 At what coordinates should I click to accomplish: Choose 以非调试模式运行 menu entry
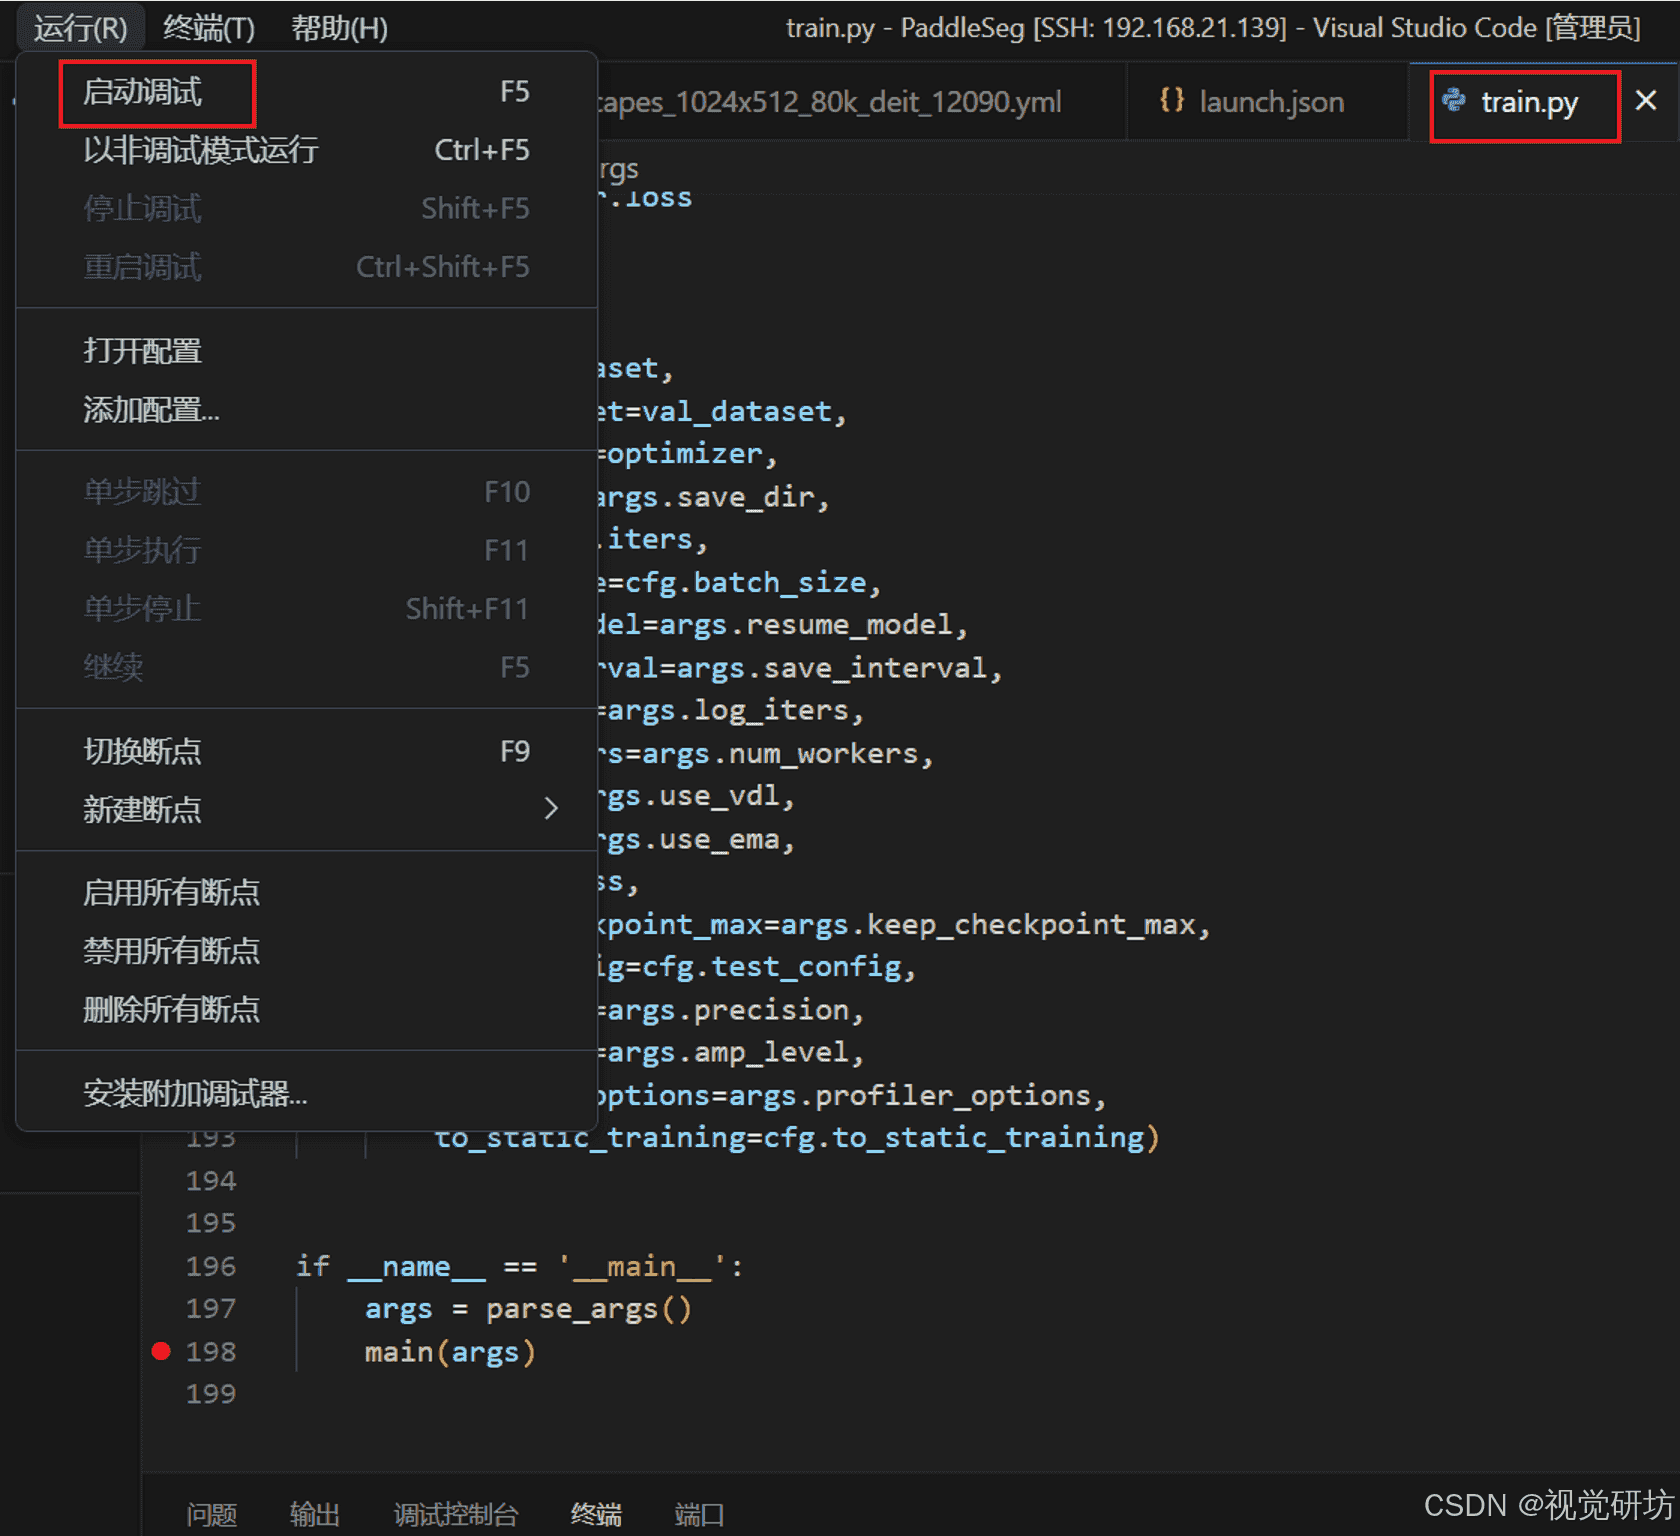pos(199,150)
